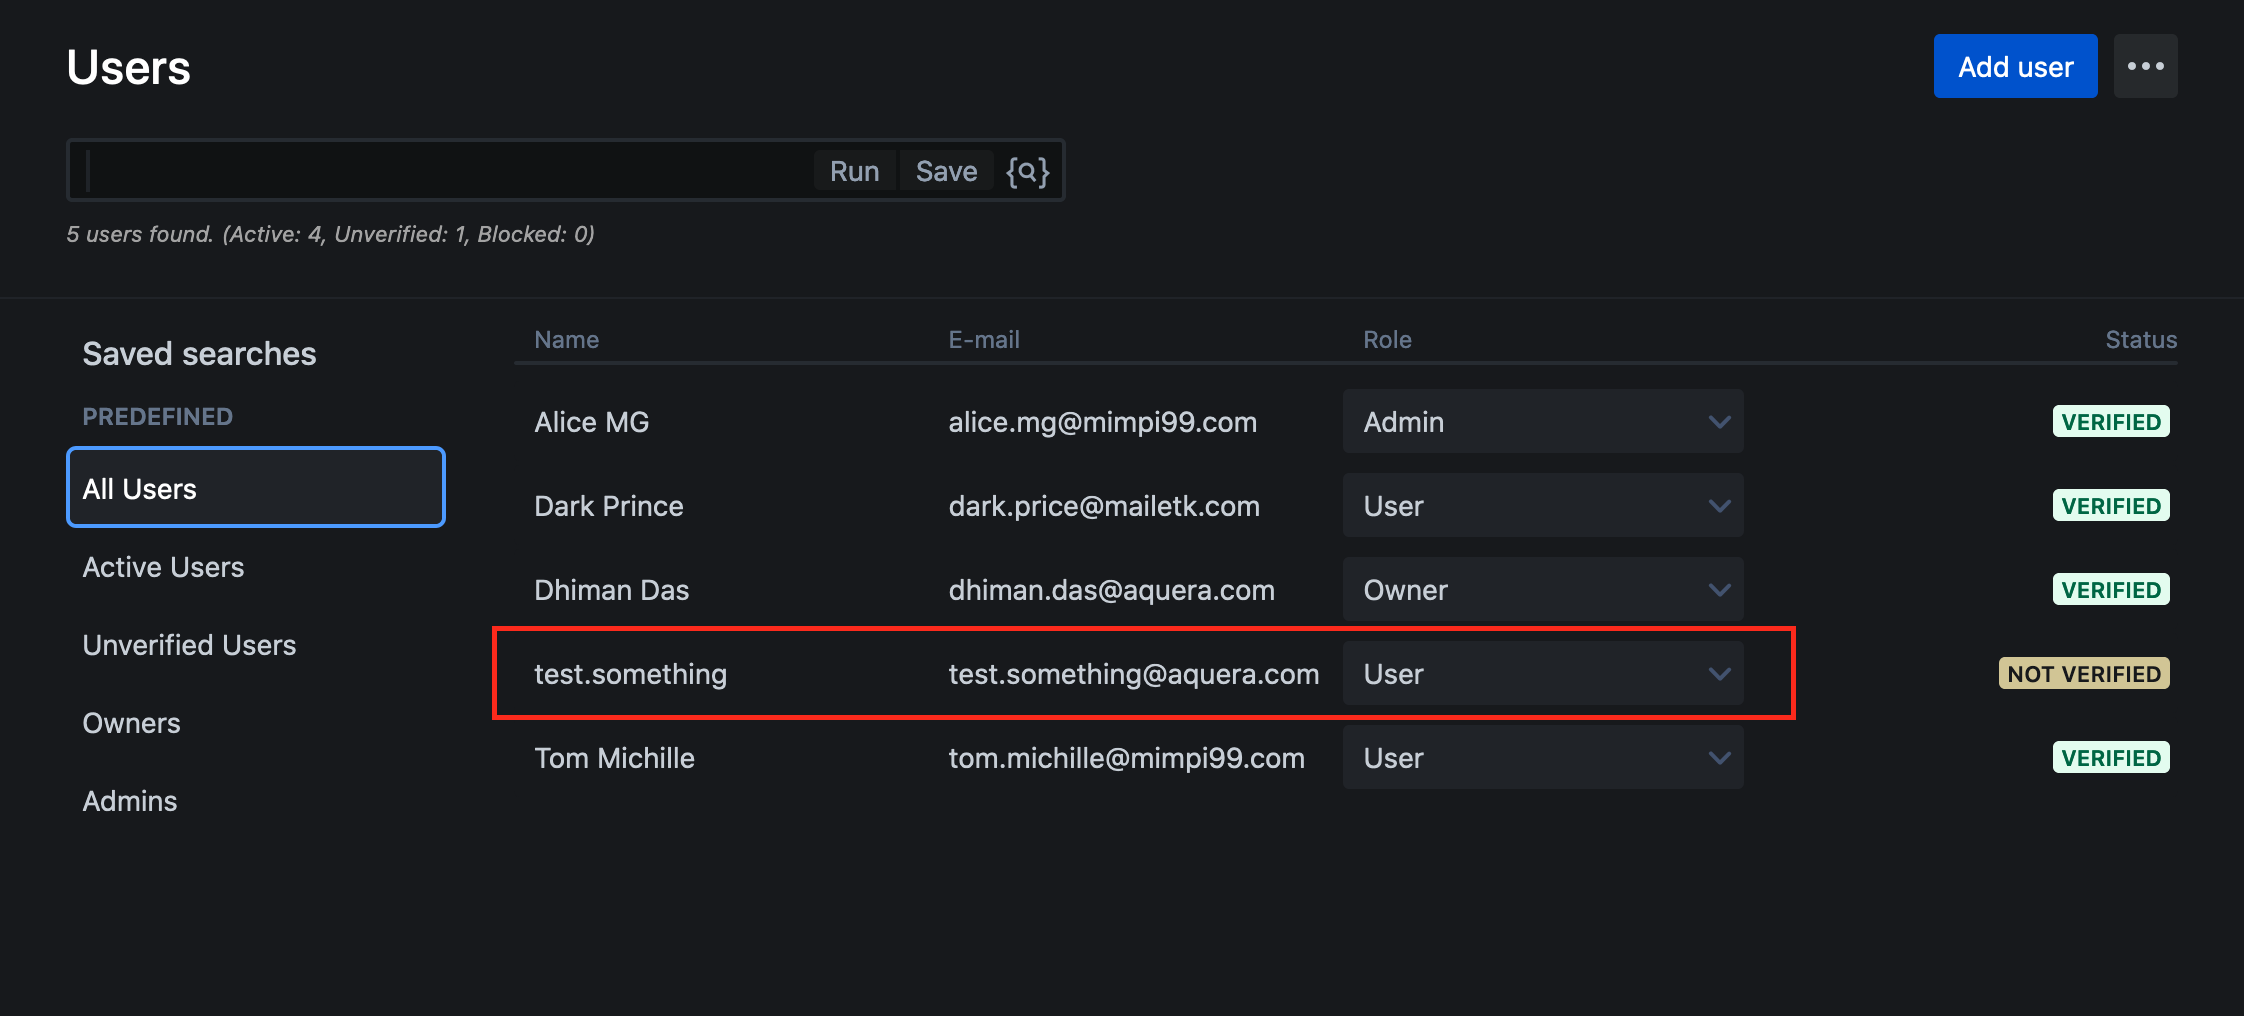Click the '5 users found' summary text
The height and width of the screenshot is (1016, 2244).
tap(330, 234)
